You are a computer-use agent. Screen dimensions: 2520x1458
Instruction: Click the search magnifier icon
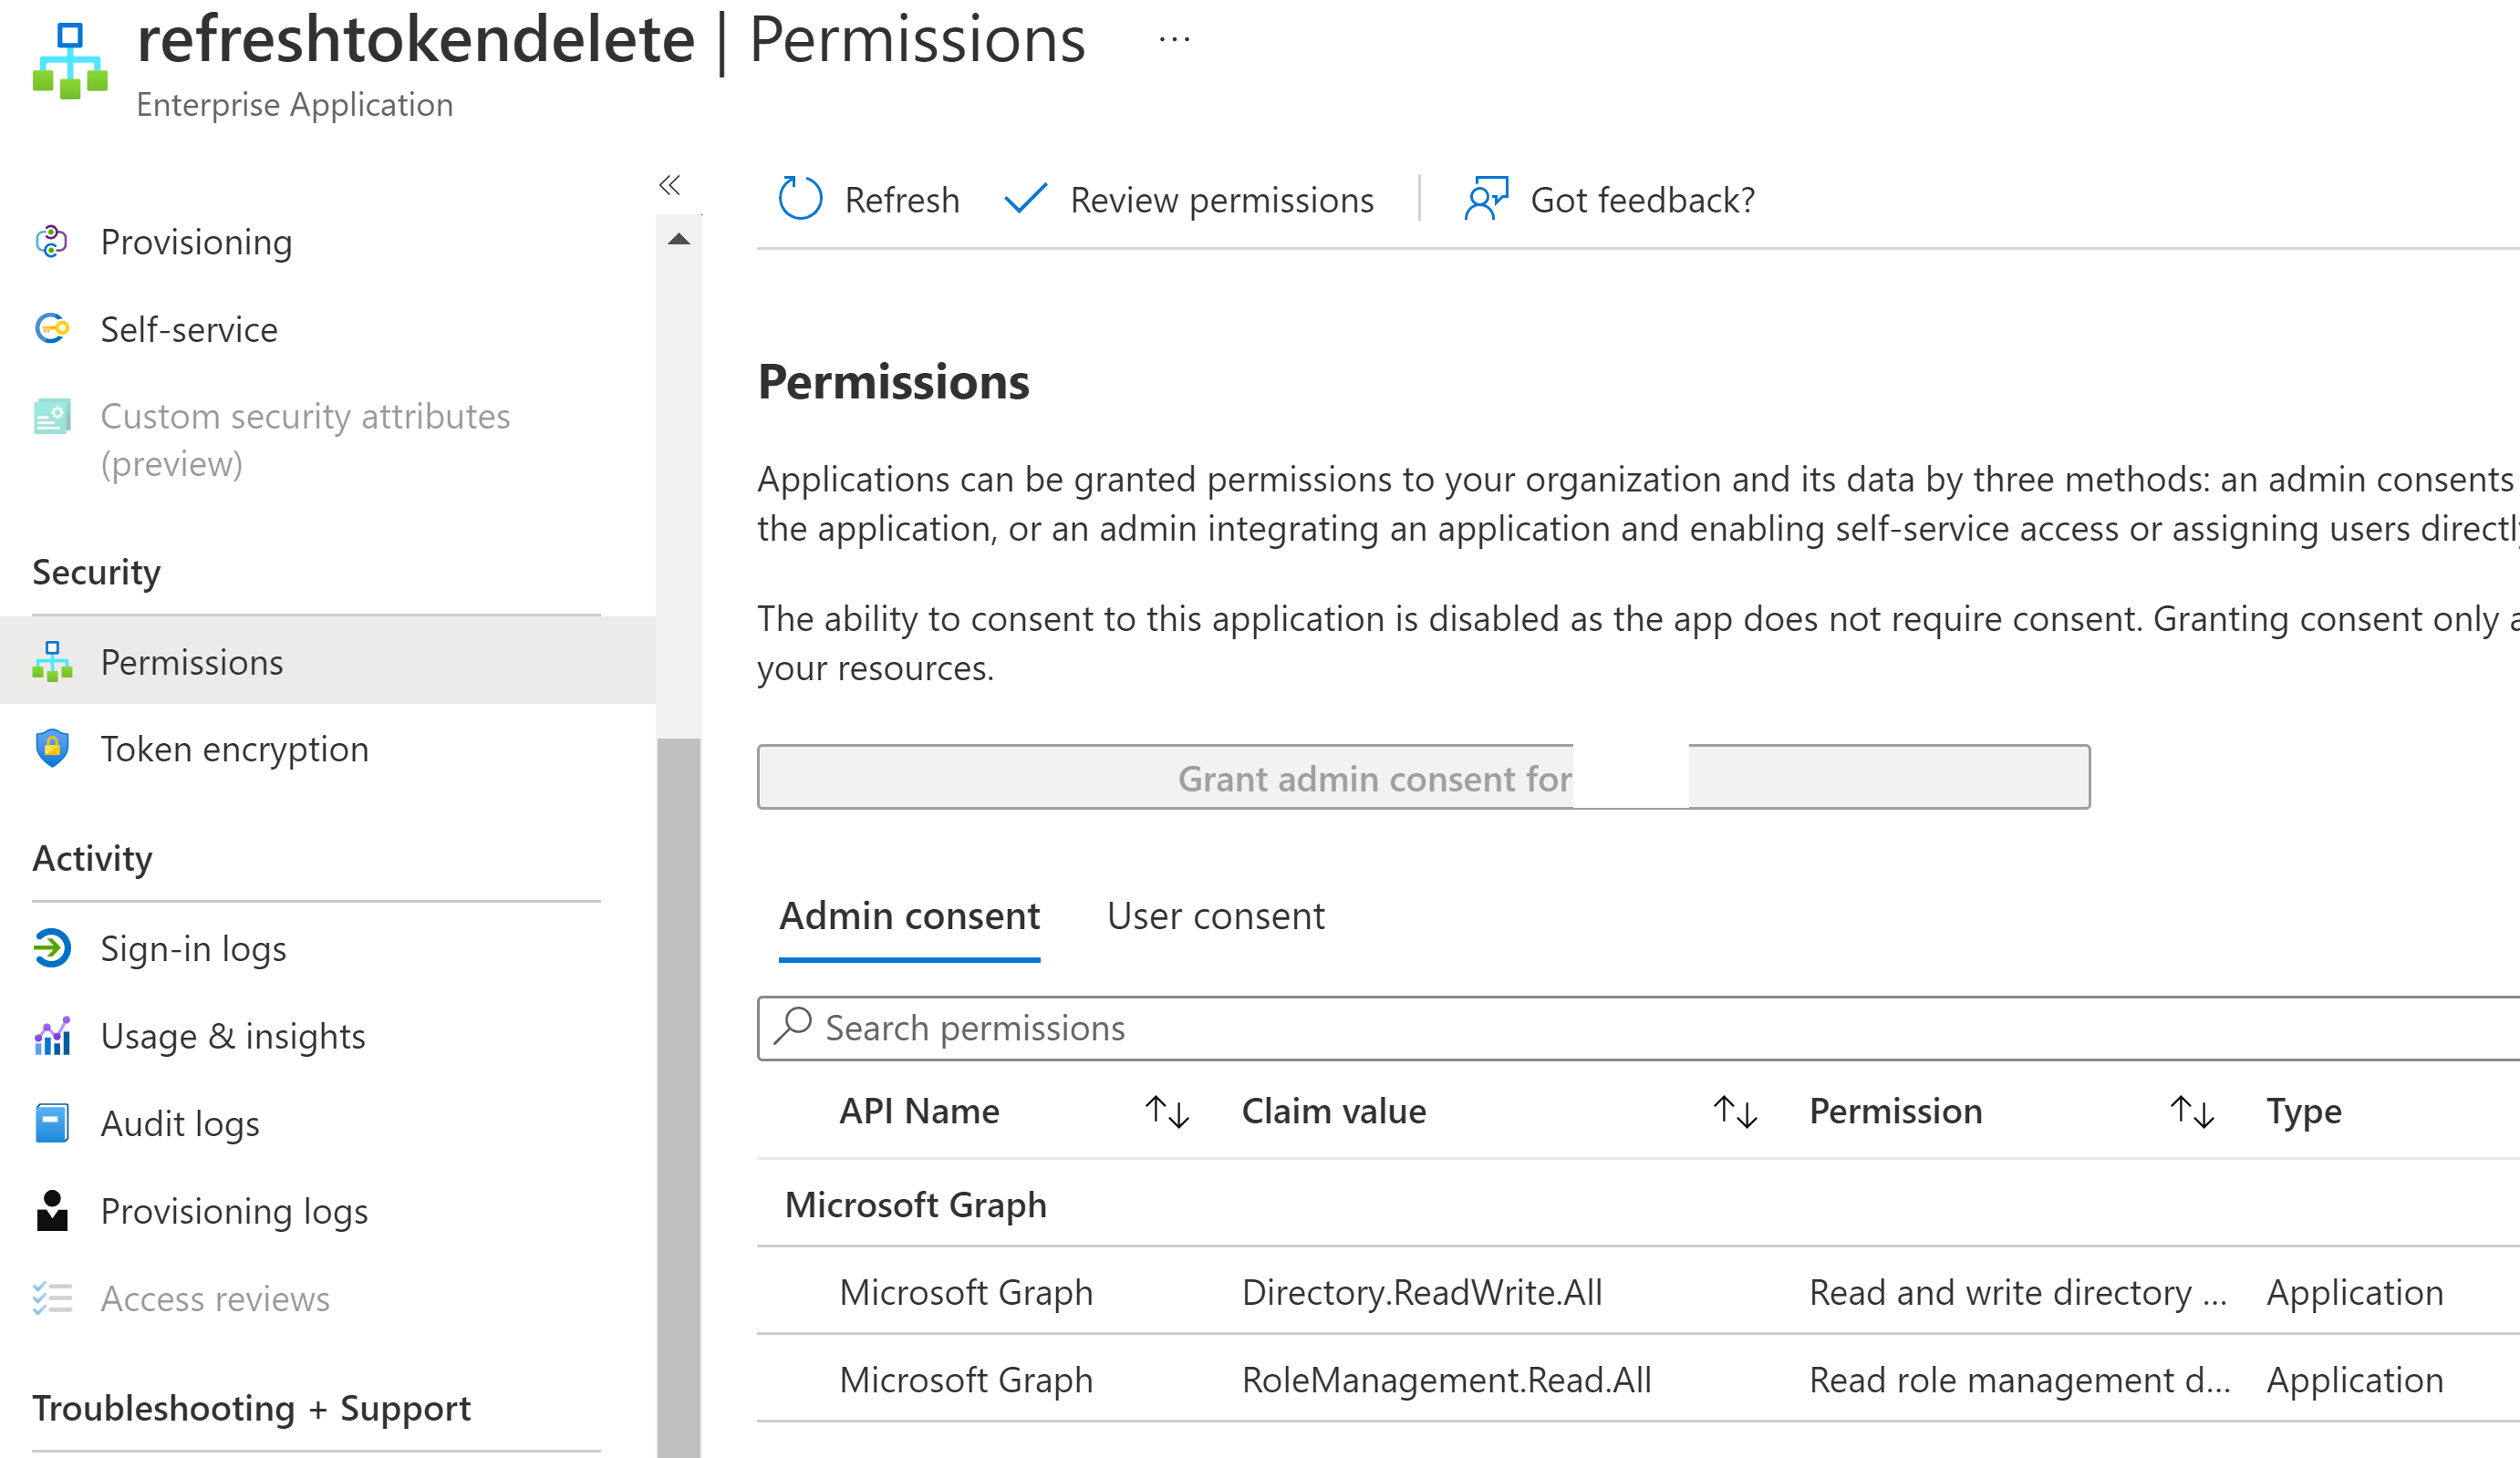click(793, 1026)
